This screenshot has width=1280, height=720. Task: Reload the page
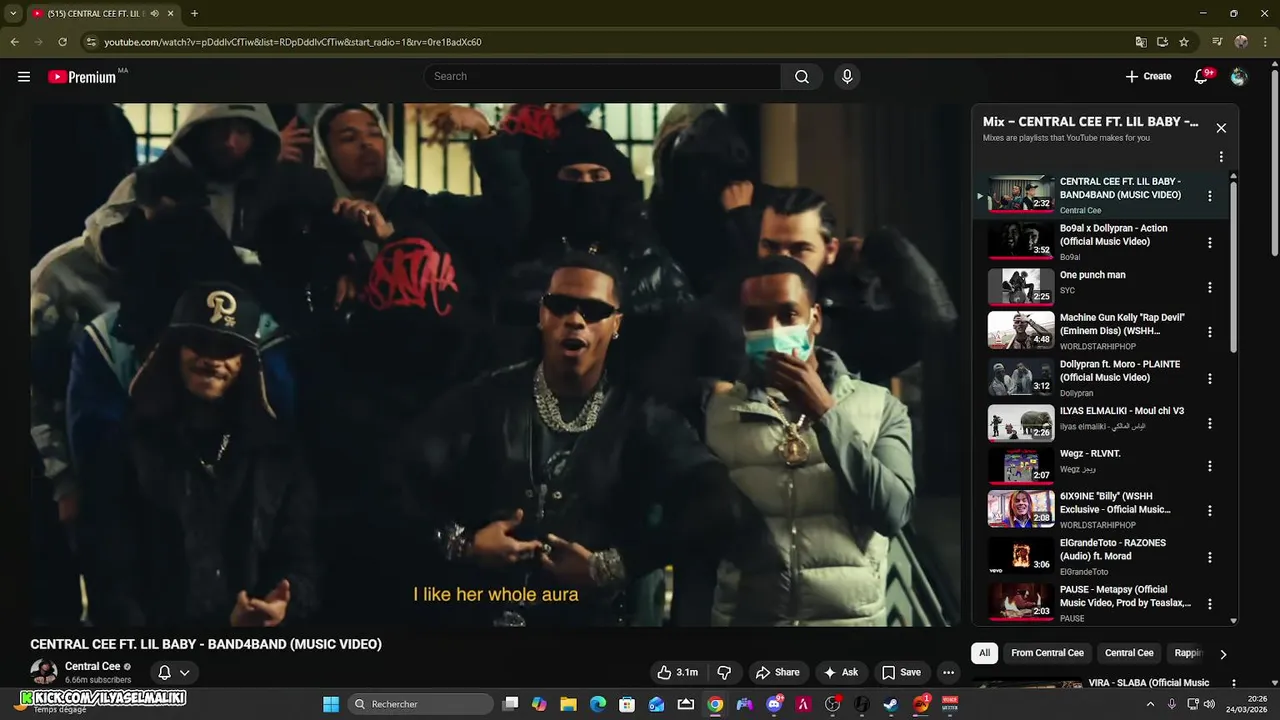pos(62,42)
